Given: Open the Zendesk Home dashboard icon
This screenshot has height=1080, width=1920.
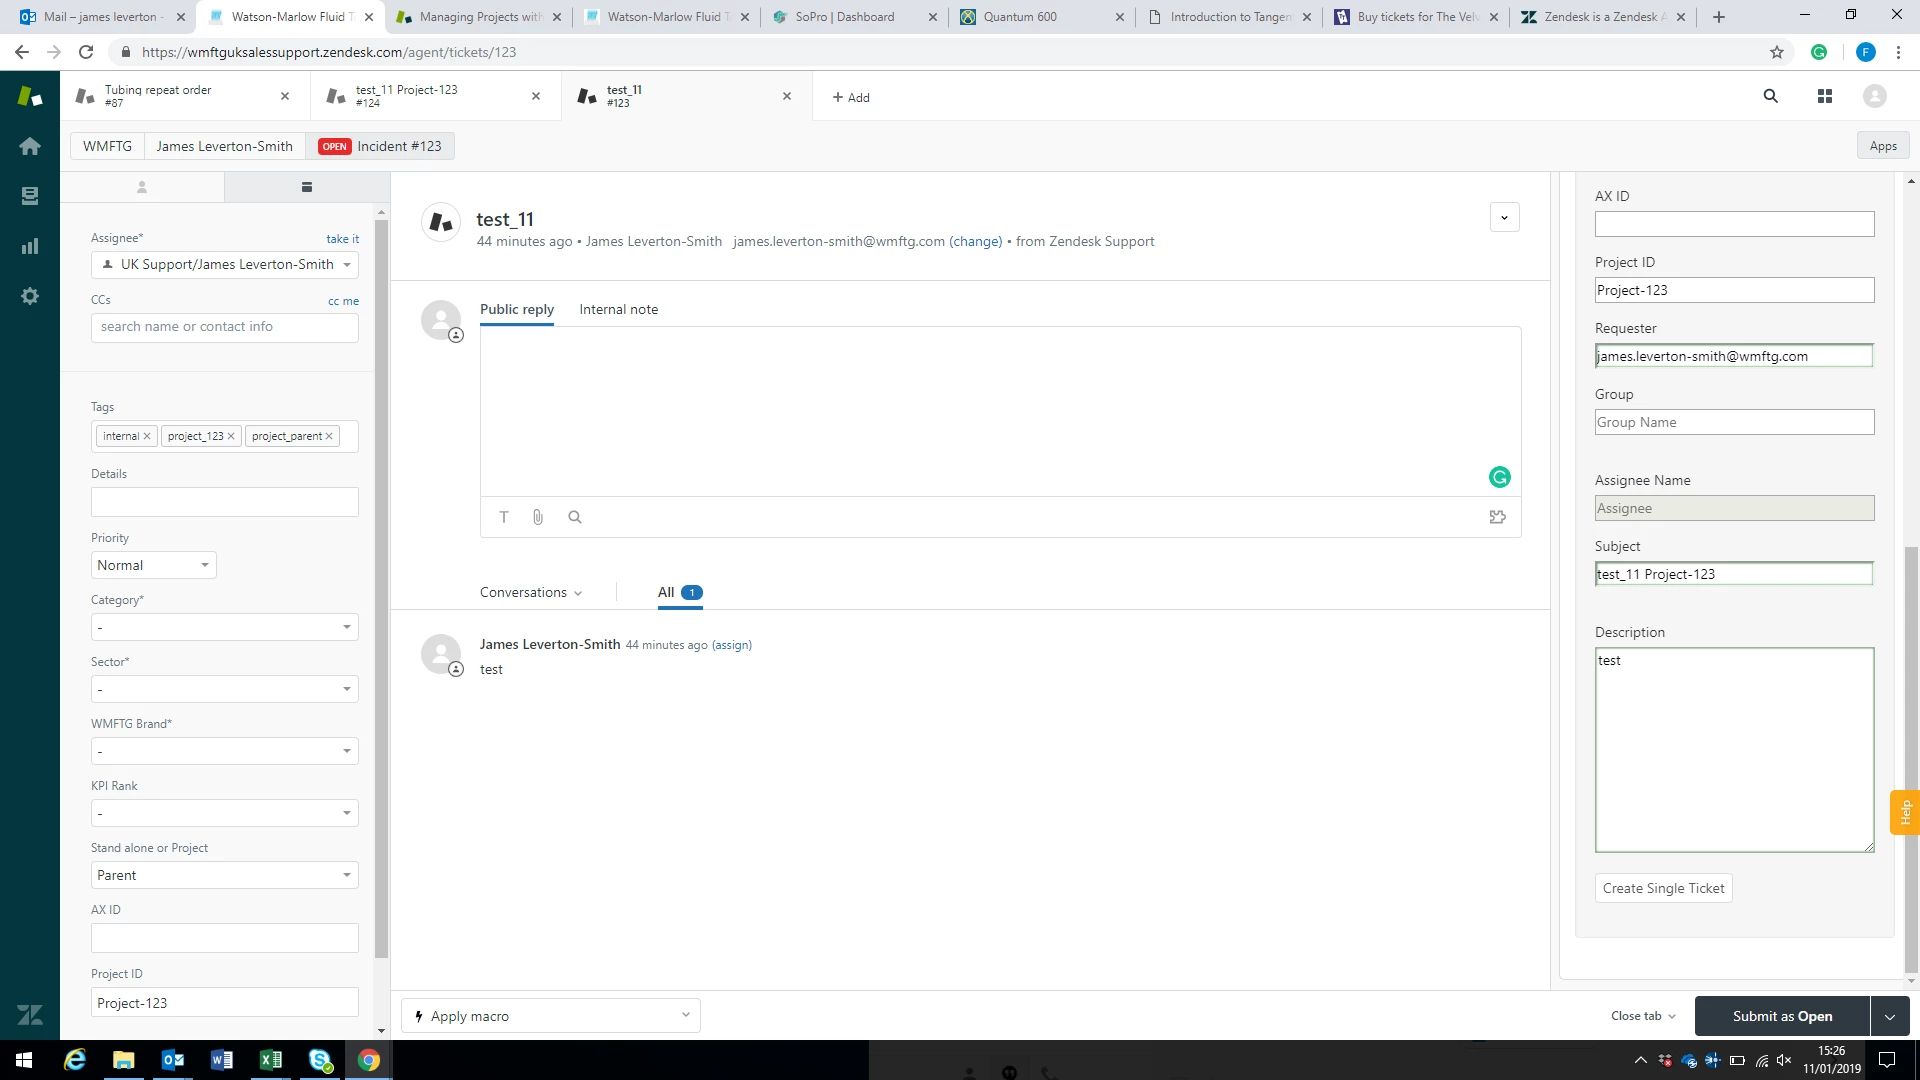Looking at the screenshot, I should tap(30, 146).
